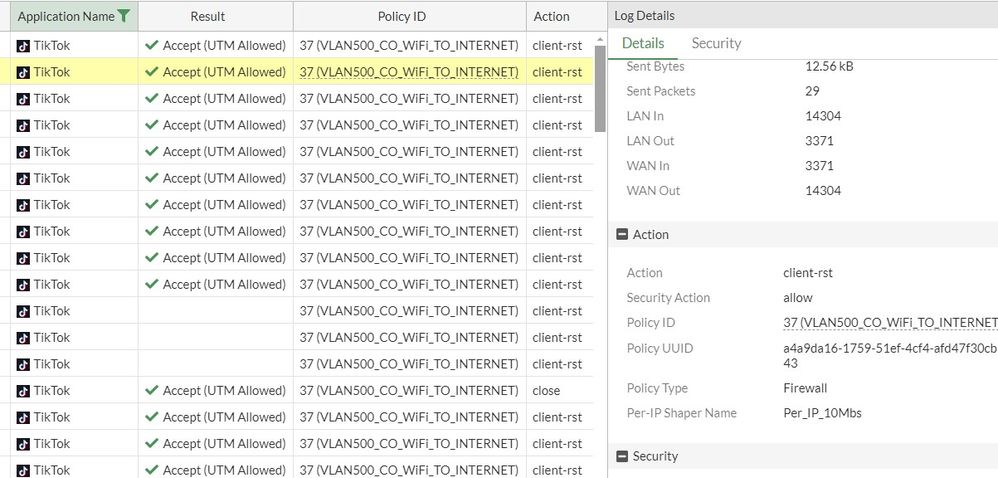Collapse the Security section at panel bottom

click(619, 457)
